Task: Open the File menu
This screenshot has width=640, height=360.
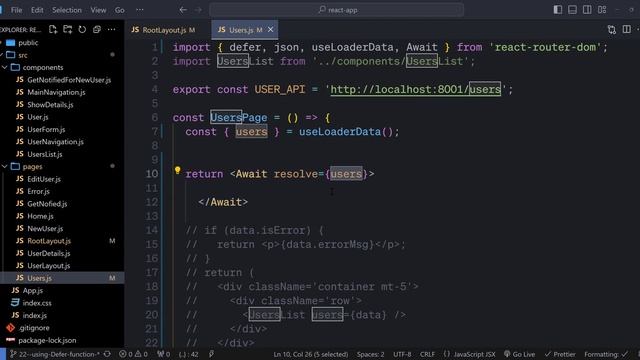Action: click(x=16, y=10)
